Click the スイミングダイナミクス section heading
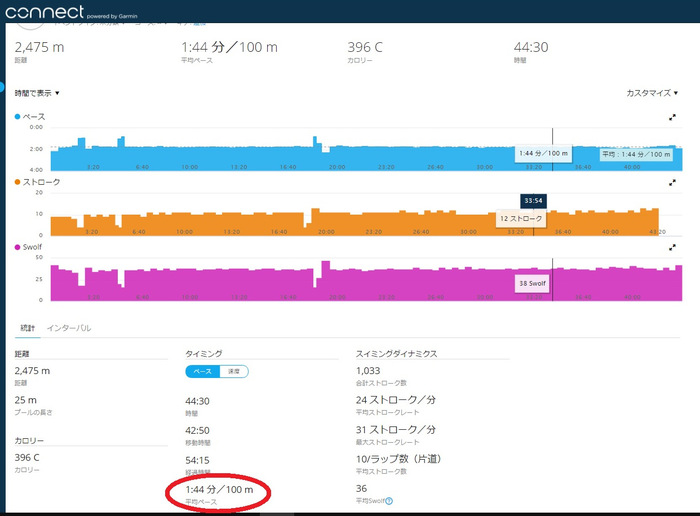This screenshot has width=700, height=516. pyautogui.click(x=396, y=354)
